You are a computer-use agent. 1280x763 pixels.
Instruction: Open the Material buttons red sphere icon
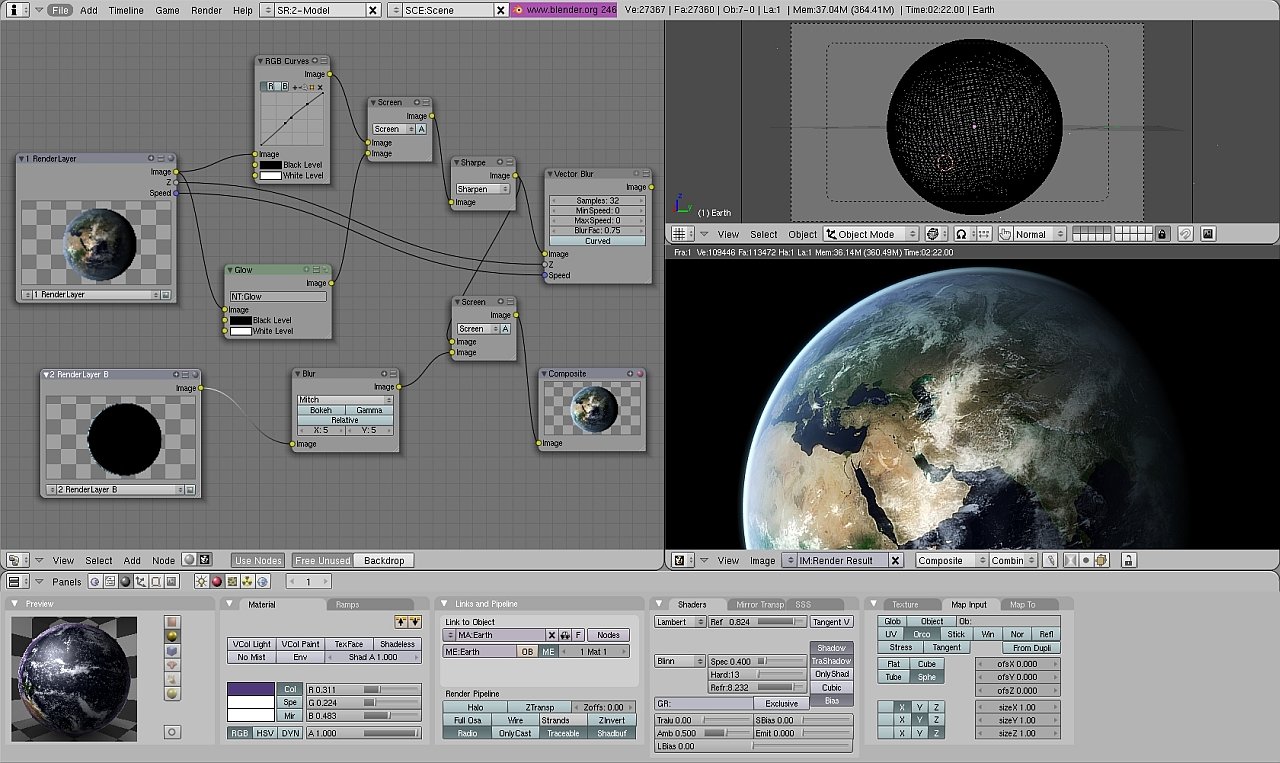(x=216, y=581)
